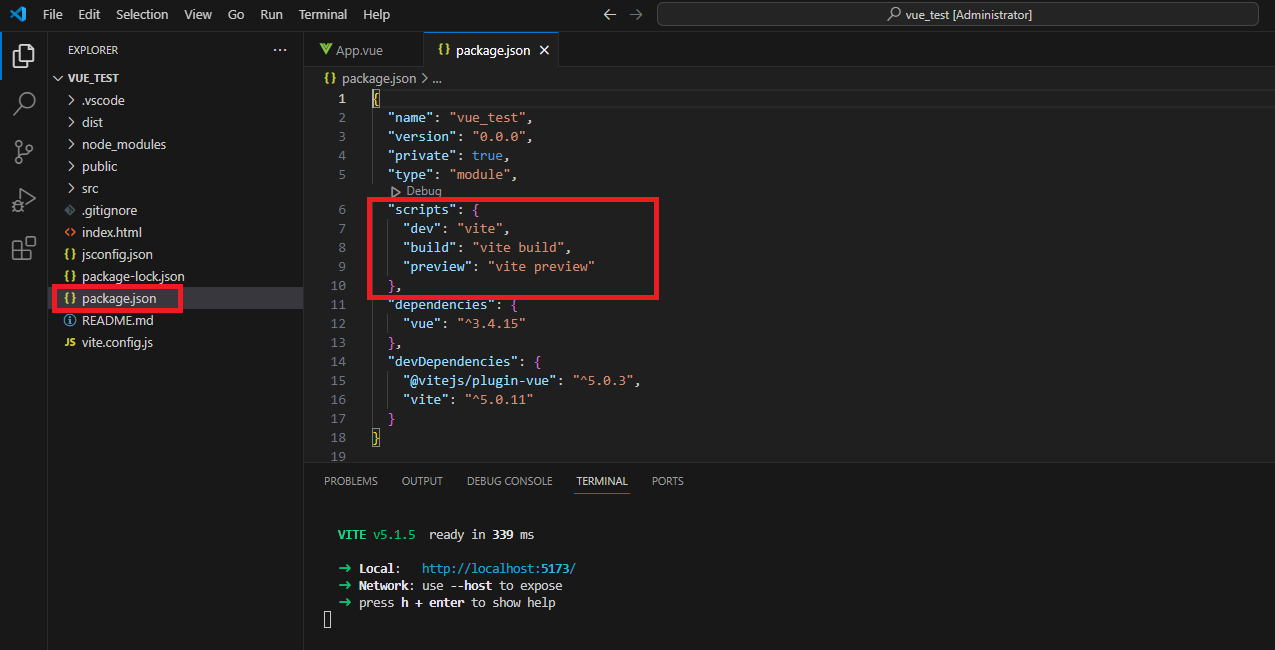The width and height of the screenshot is (1275, 650).
Task: Open the Selection menu
Action: coord(142,14)
